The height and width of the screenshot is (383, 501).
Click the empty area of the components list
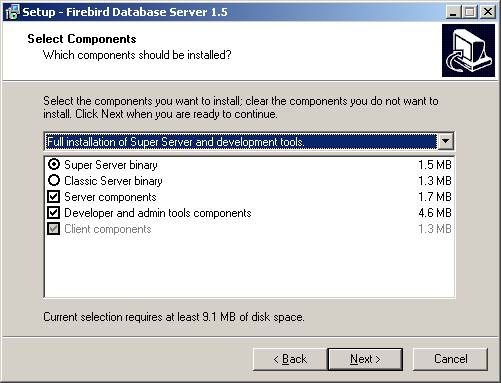pos(249,267)
